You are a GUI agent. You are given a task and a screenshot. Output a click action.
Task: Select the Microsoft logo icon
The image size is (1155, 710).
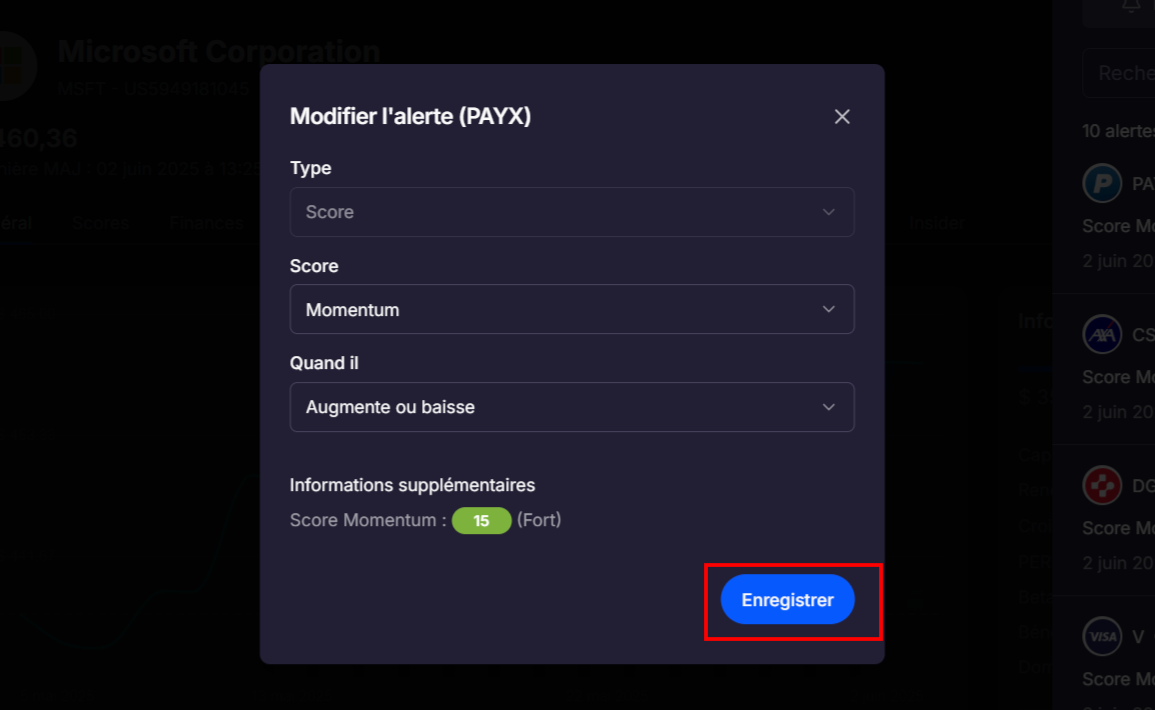pyautogui.click(x=15, y=66)
